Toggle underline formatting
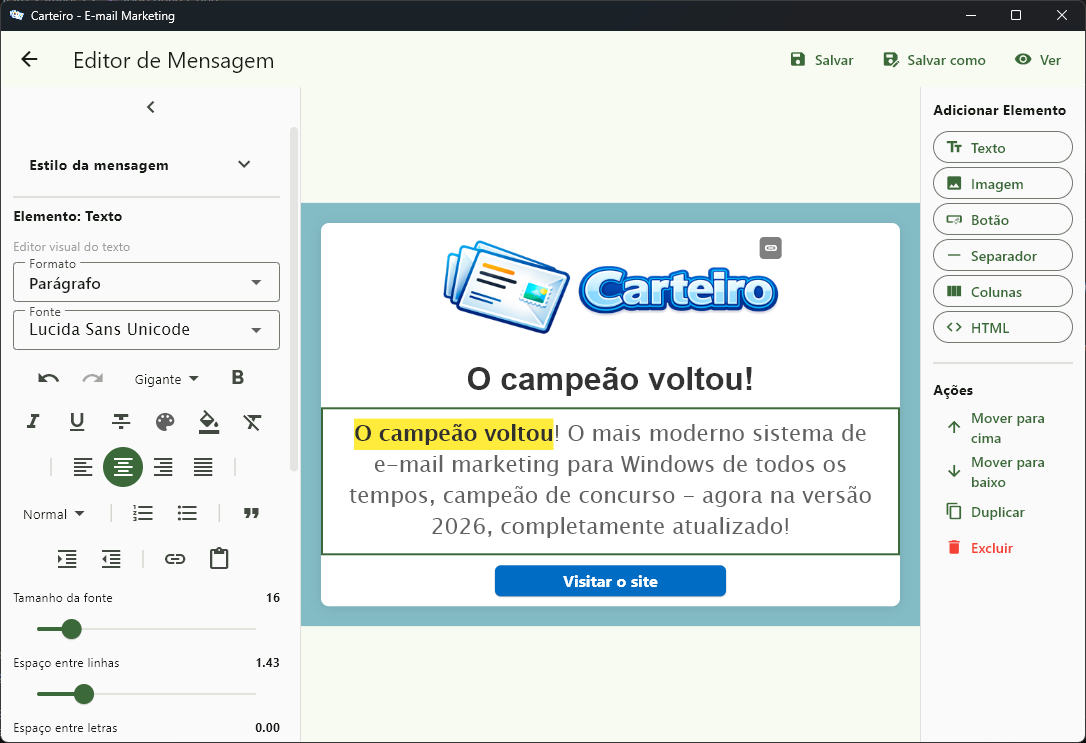Viewport: 1086px width, 743px height. (x=77, y=422)
